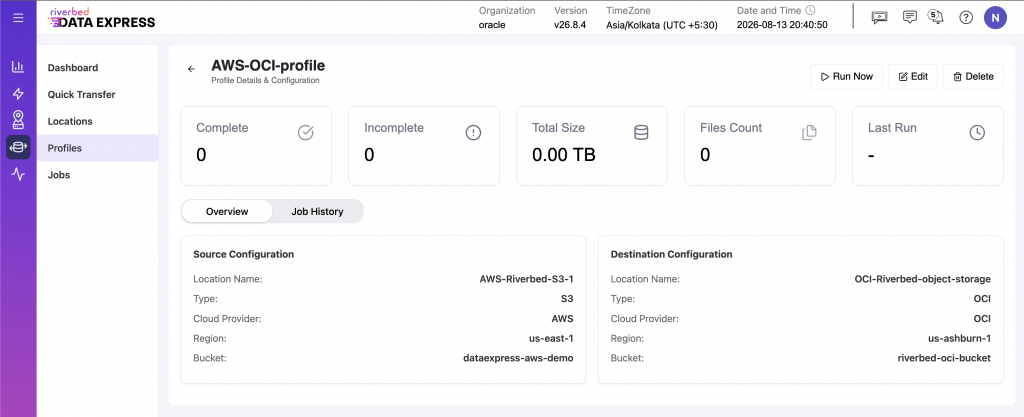Open Locations in the side menu
The height and width of the screenshot is (417, 1024).
(98, 121)
